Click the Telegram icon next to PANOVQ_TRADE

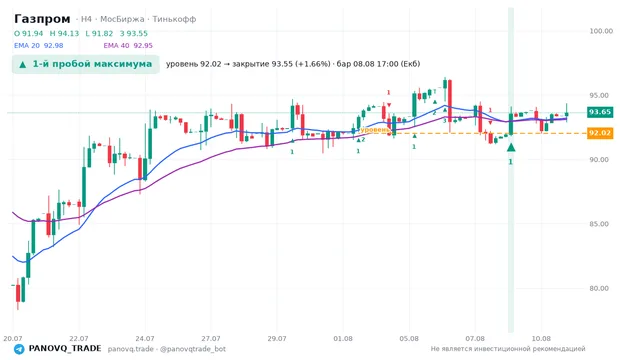19,349
